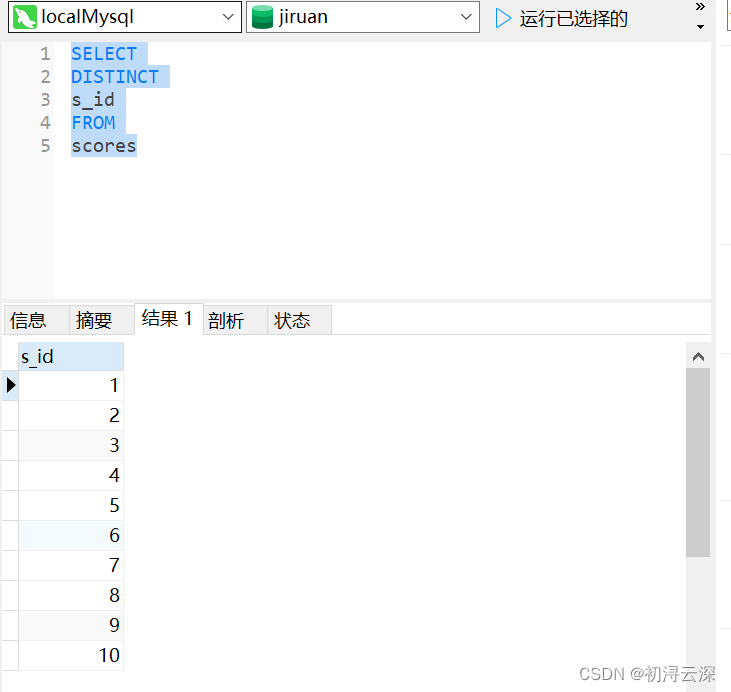
Task: Select result cell with value 10
Action: (71, 656)
